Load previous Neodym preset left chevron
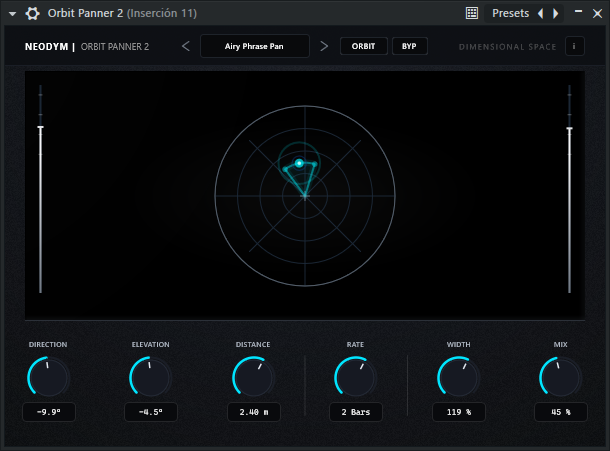The width and height of the screenshot is (610, 451). click(x=186, y=46)
